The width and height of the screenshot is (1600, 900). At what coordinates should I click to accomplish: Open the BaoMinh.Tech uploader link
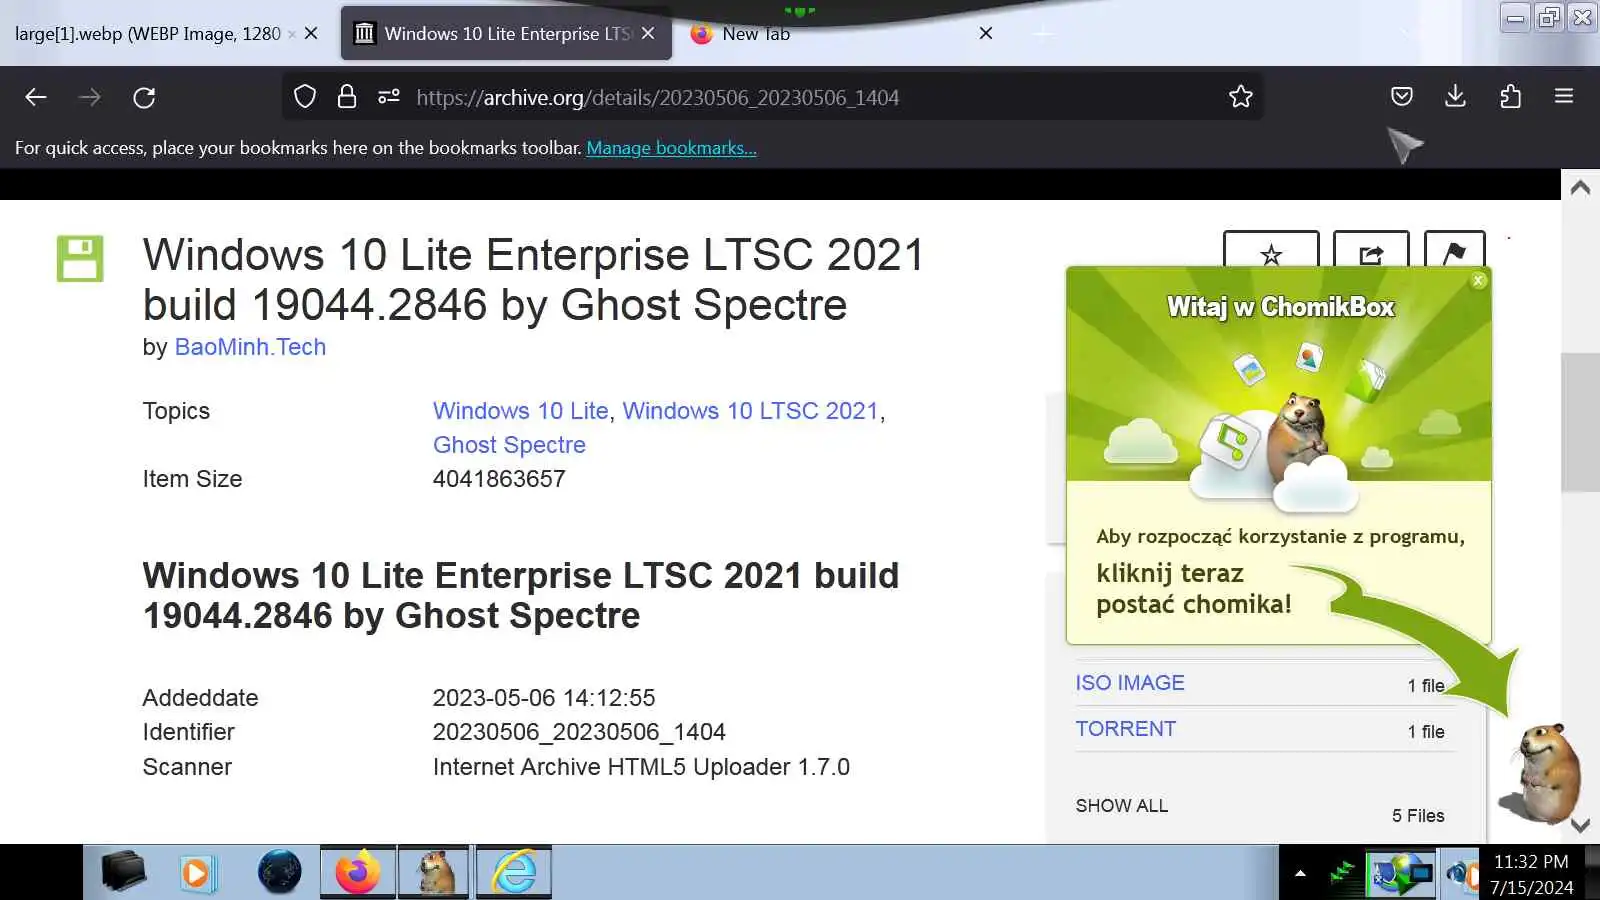pyautogui.click(x=250, y=347)
